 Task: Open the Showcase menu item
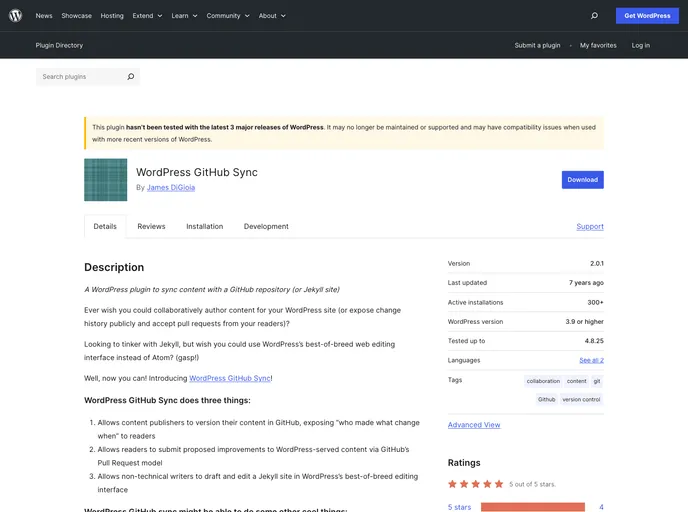click(x=76, y=16)
